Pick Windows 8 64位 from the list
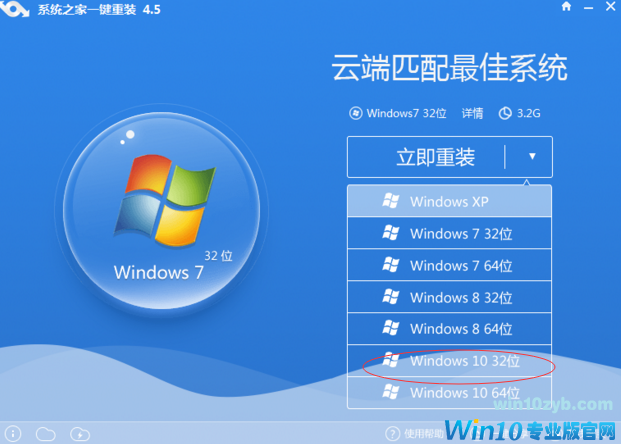This screenshot has height=444, width=621. pos(450,329)
